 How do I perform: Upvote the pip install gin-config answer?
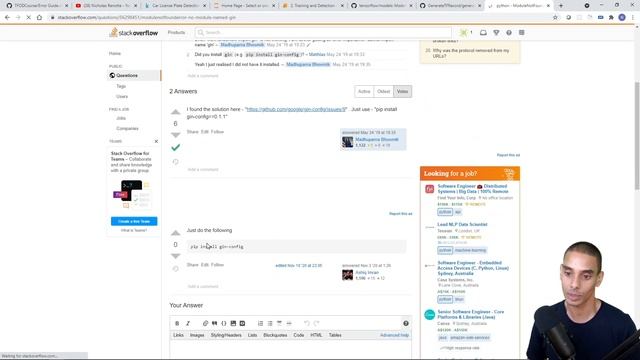[x=176, y=233]
